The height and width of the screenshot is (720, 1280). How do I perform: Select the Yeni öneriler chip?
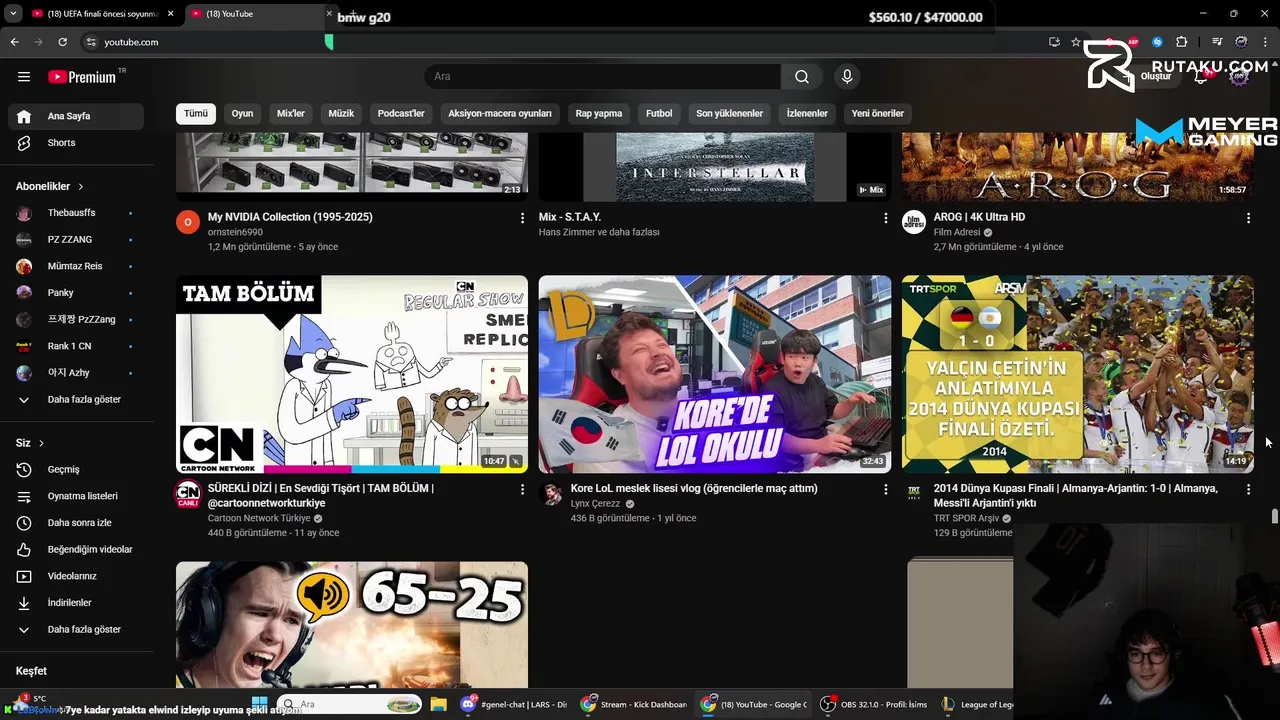tap(878, 113)
